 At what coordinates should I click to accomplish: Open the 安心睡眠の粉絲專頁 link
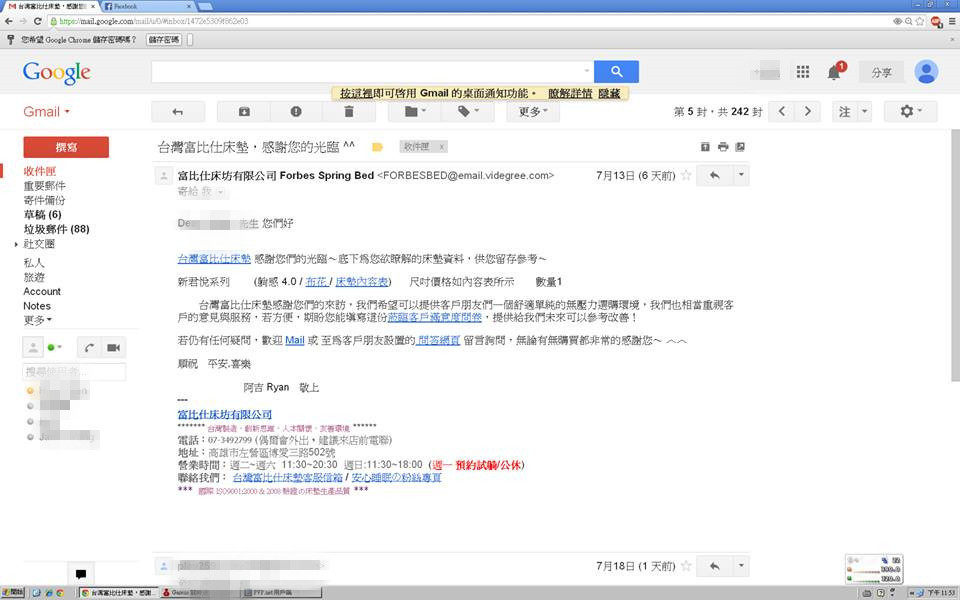(396, 478)
